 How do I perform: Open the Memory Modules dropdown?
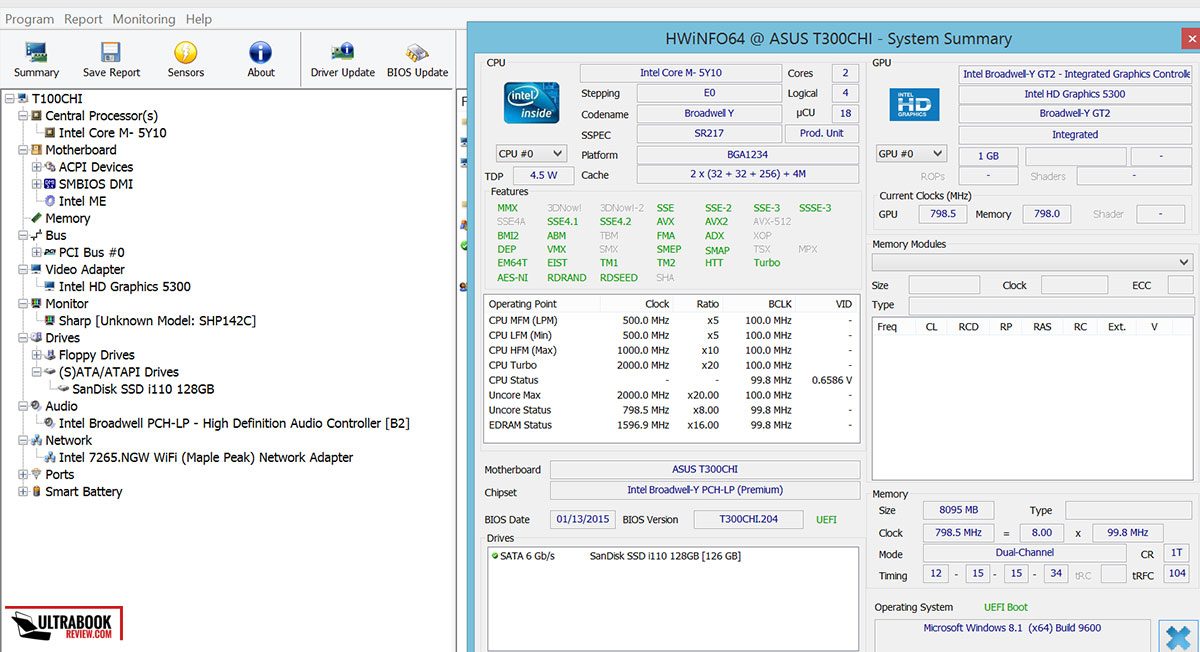(1032, 262)
